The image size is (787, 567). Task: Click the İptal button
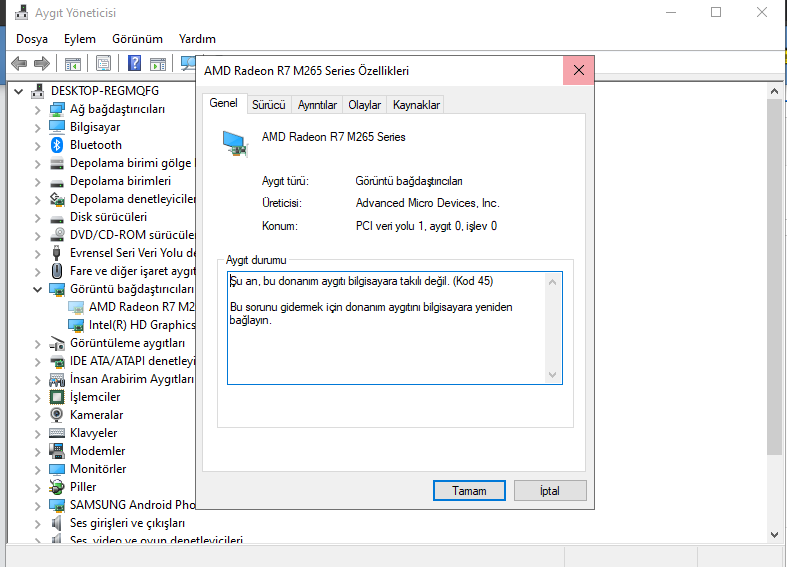click(x=550, y=491)
